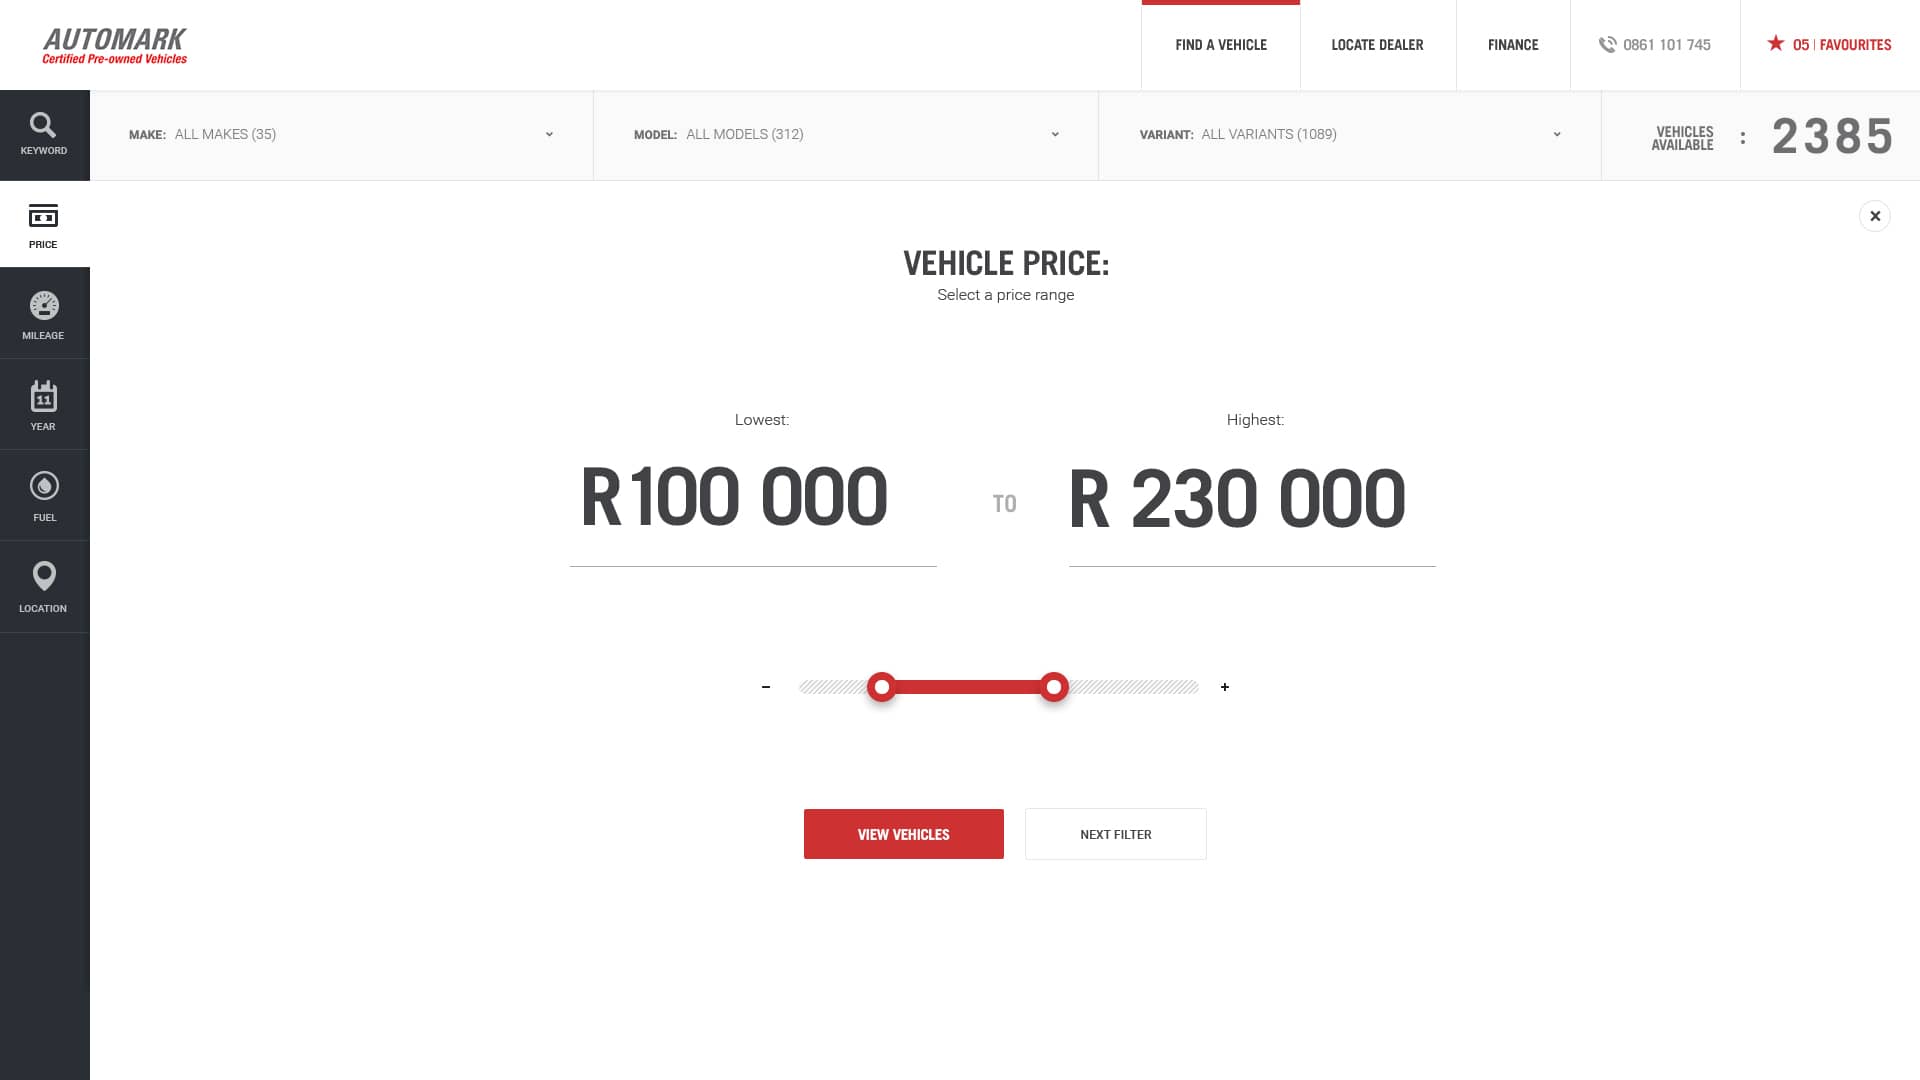The height and width of the screenshot is (1080, 1920).
Task: Open the ALL MODELS dropdown
Action: (x=1056, y=134)
